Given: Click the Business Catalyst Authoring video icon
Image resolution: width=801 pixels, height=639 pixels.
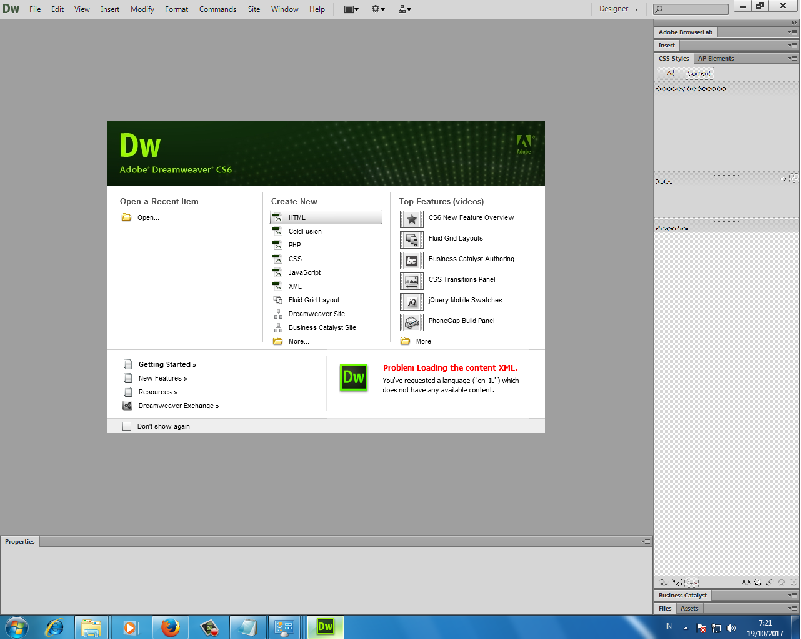Looking at the screenshot, I should point(411,261).
